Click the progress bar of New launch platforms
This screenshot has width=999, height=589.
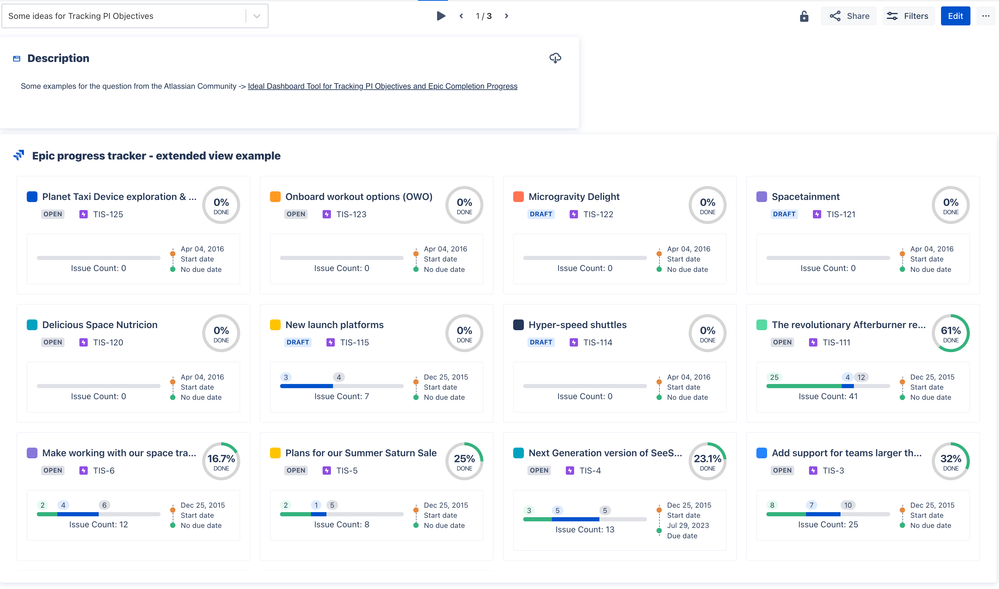point(341,386)
